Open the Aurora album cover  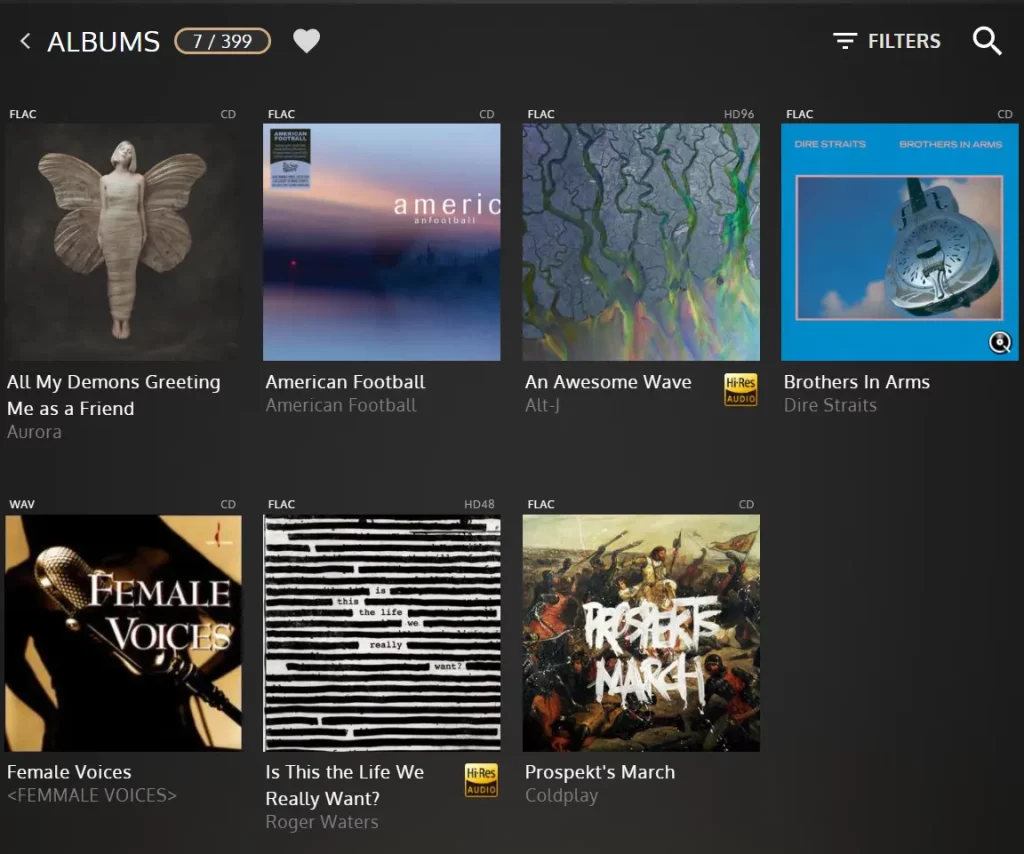click(x=123, y=242)
